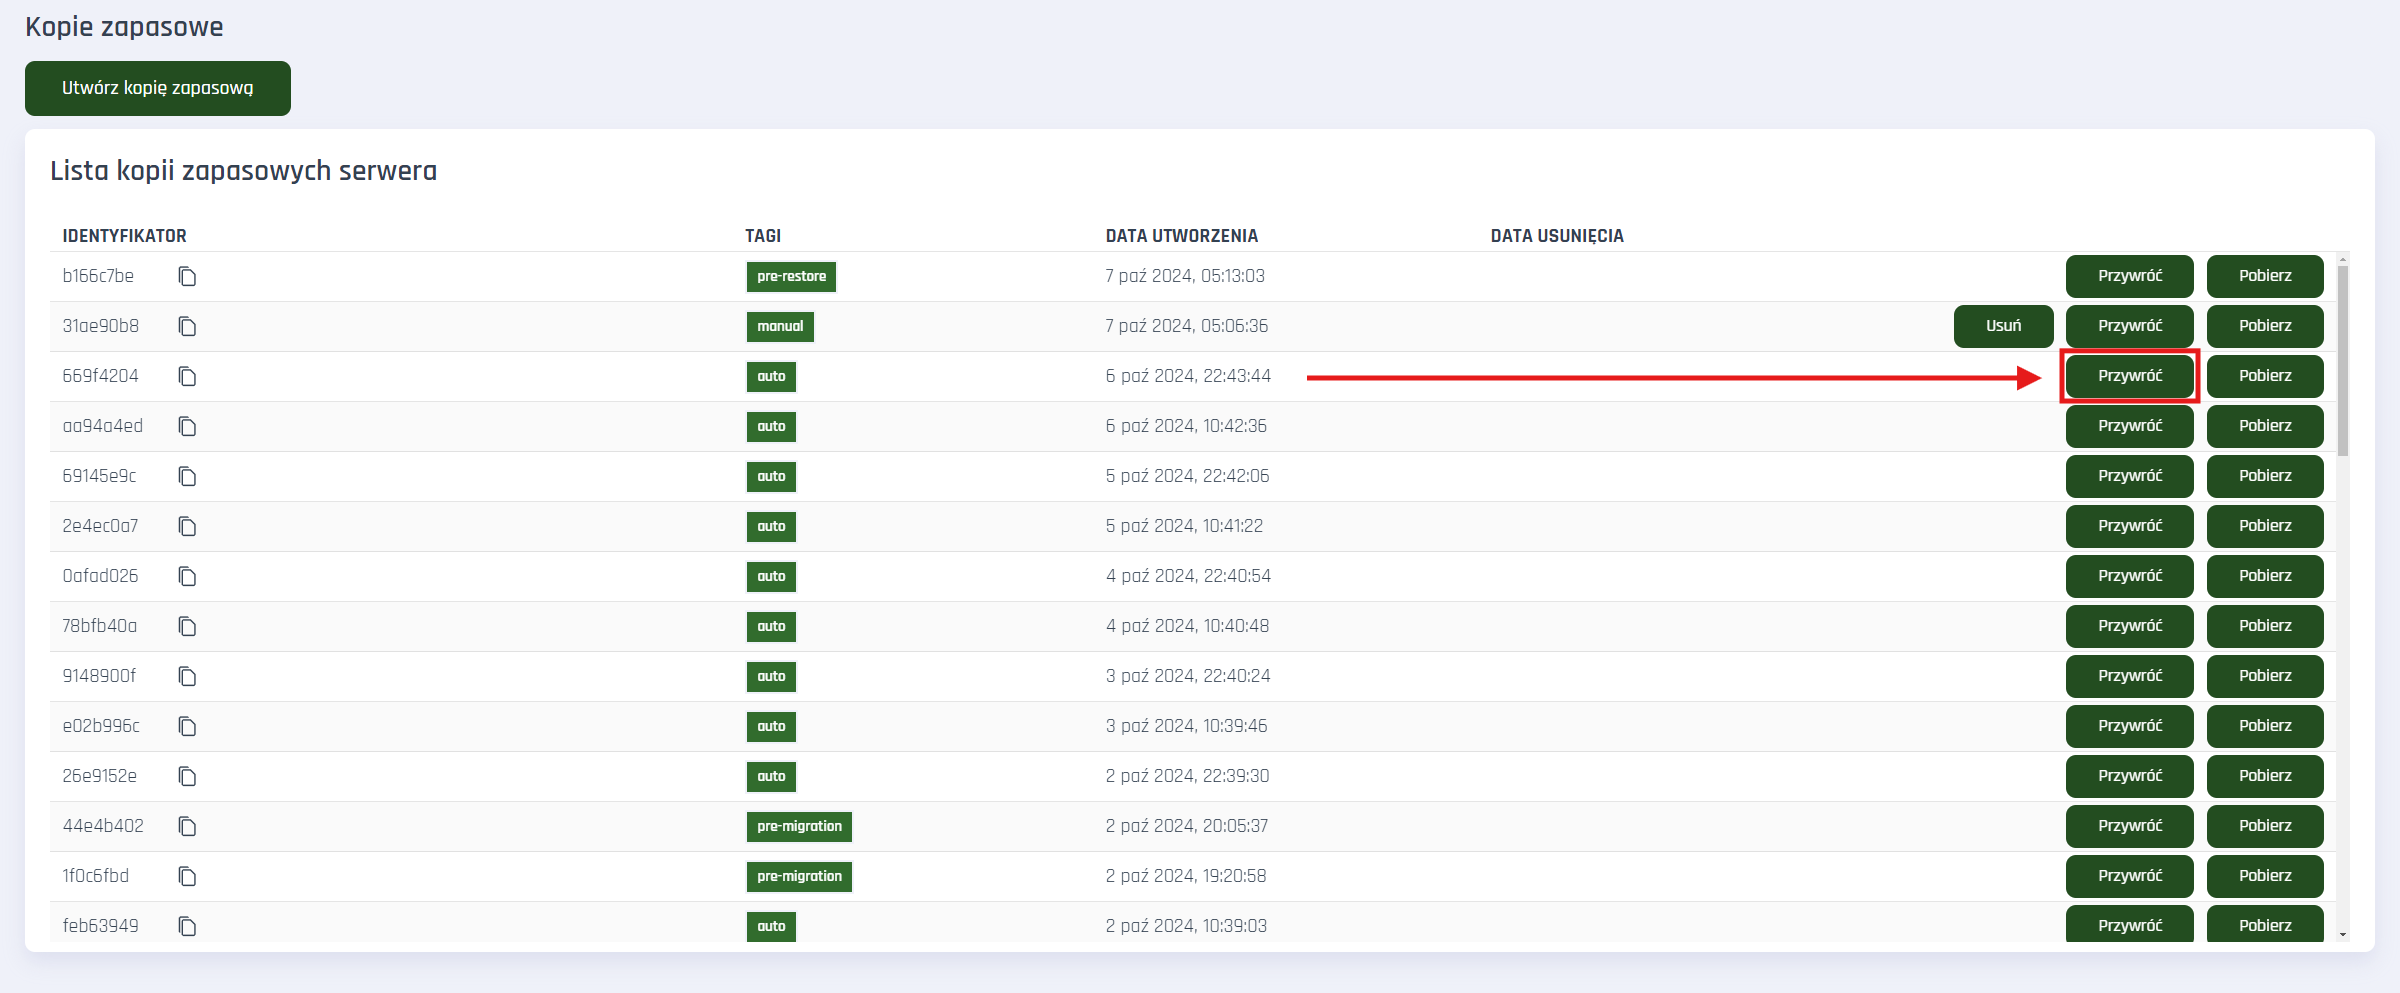Viewport: 2400px width, 993px height.
Task: Copy the aa94a4ed backup ID
Action: (x=187, y=427)
